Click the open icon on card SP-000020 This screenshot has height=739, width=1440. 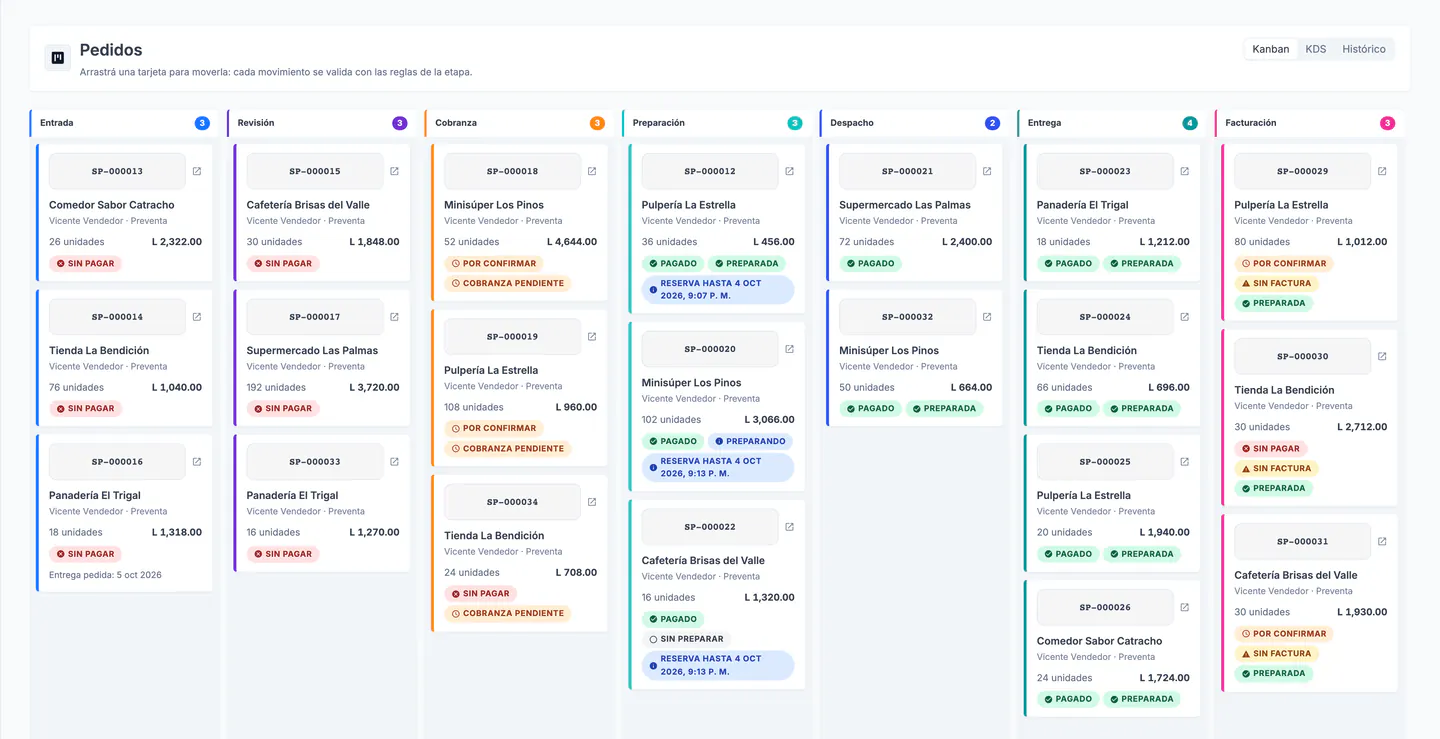[789, 349]
